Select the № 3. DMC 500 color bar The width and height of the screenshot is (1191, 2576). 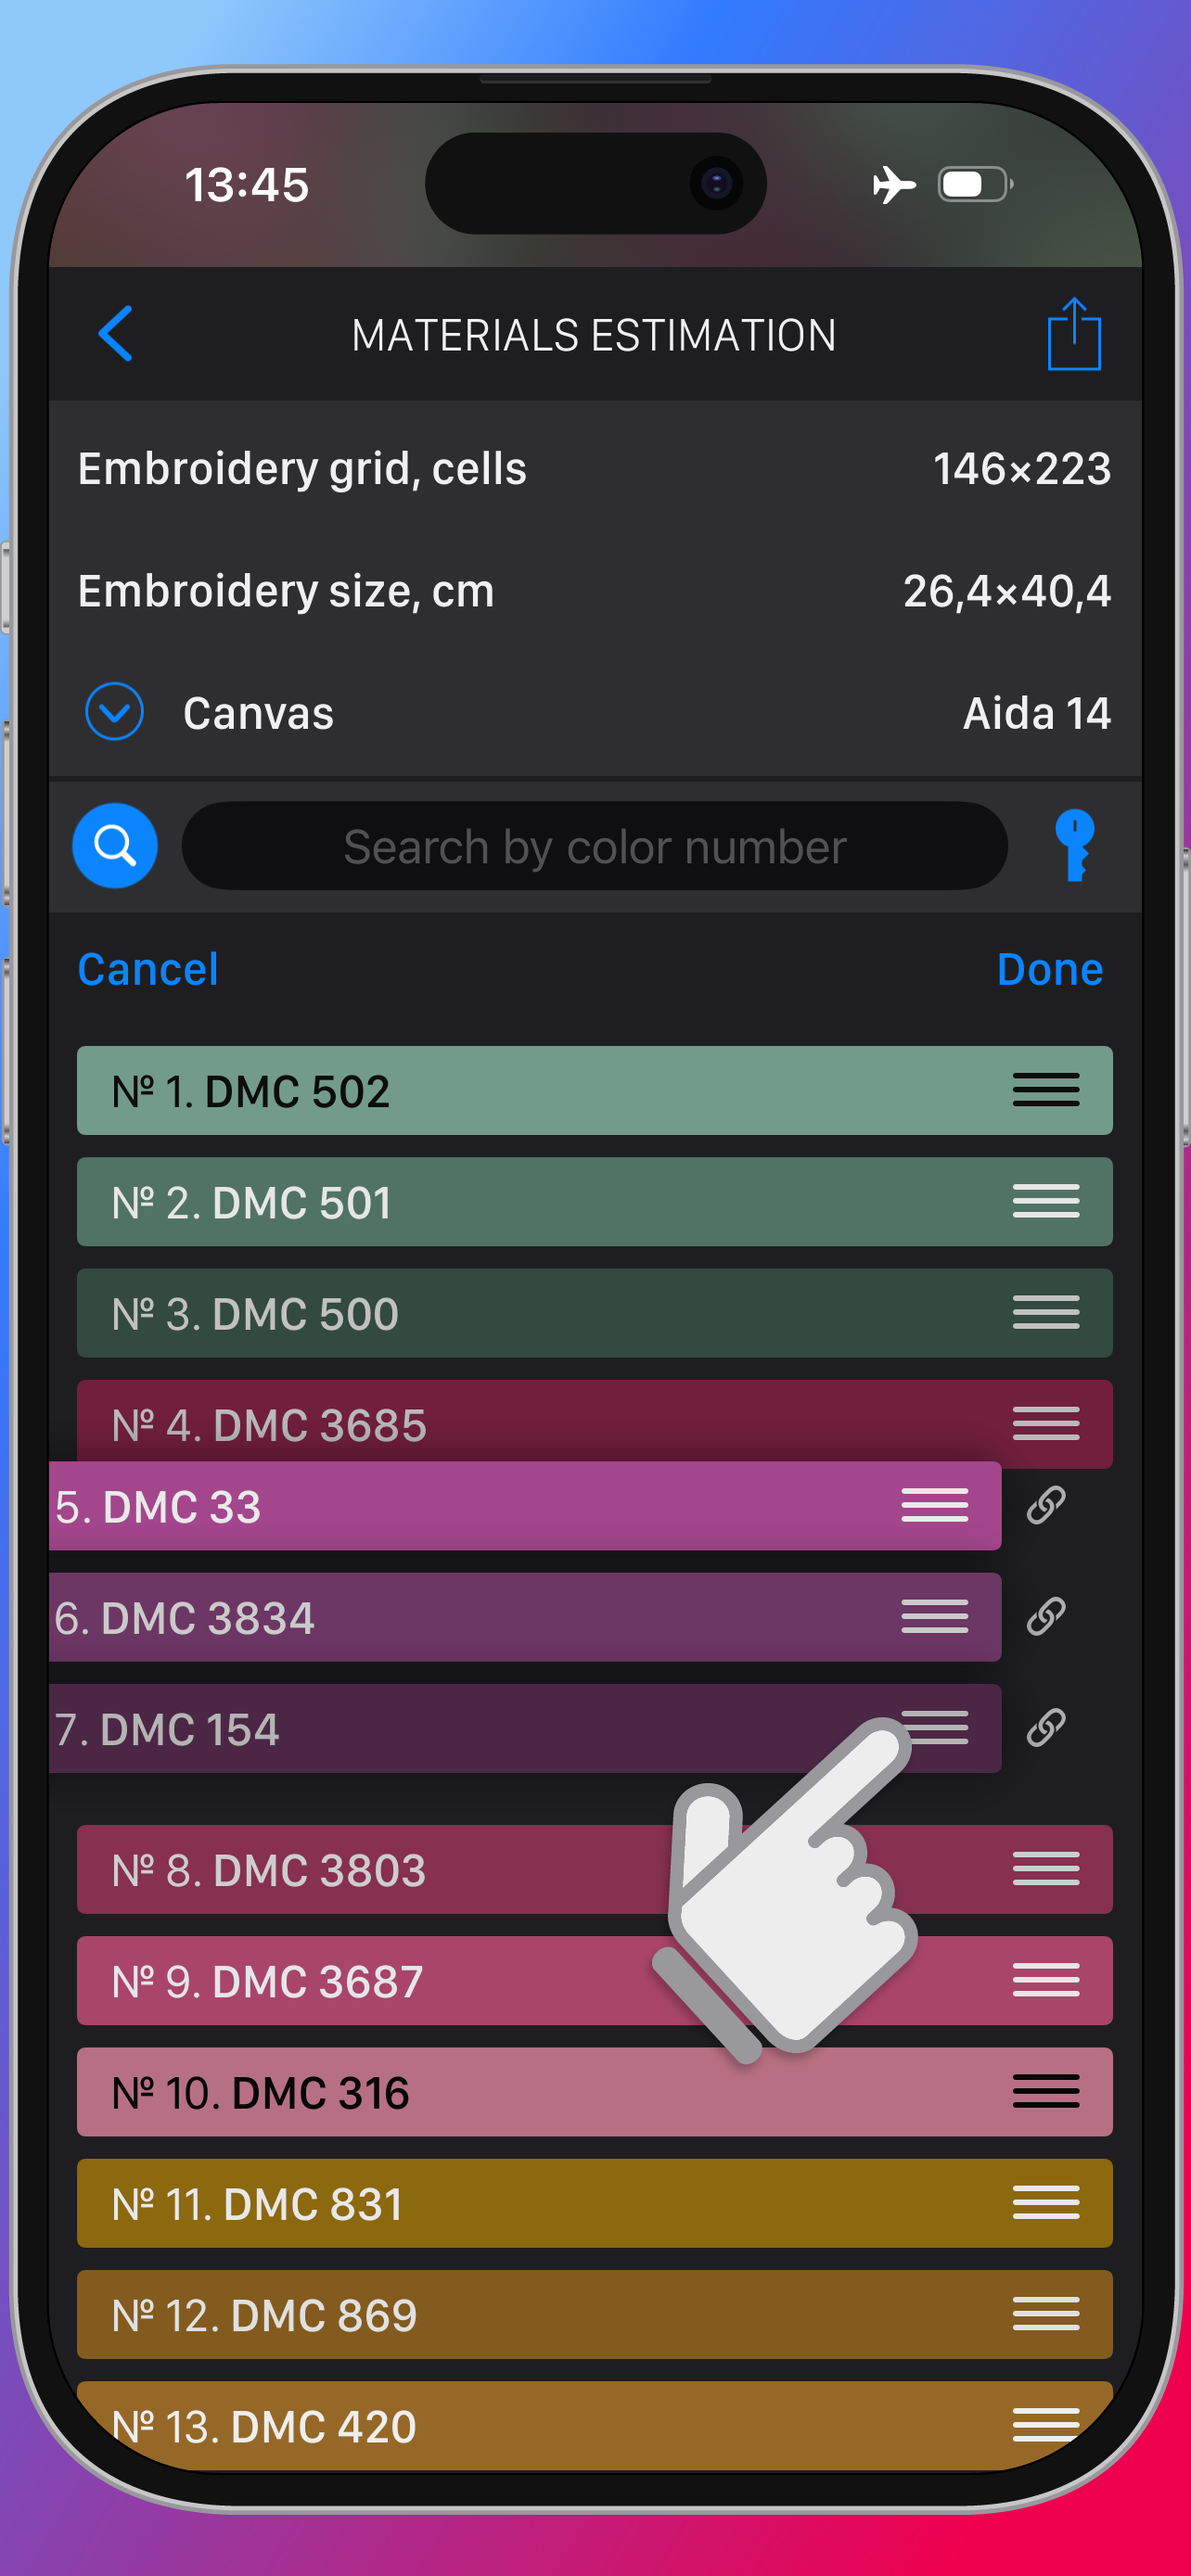tap(595, 1312)
